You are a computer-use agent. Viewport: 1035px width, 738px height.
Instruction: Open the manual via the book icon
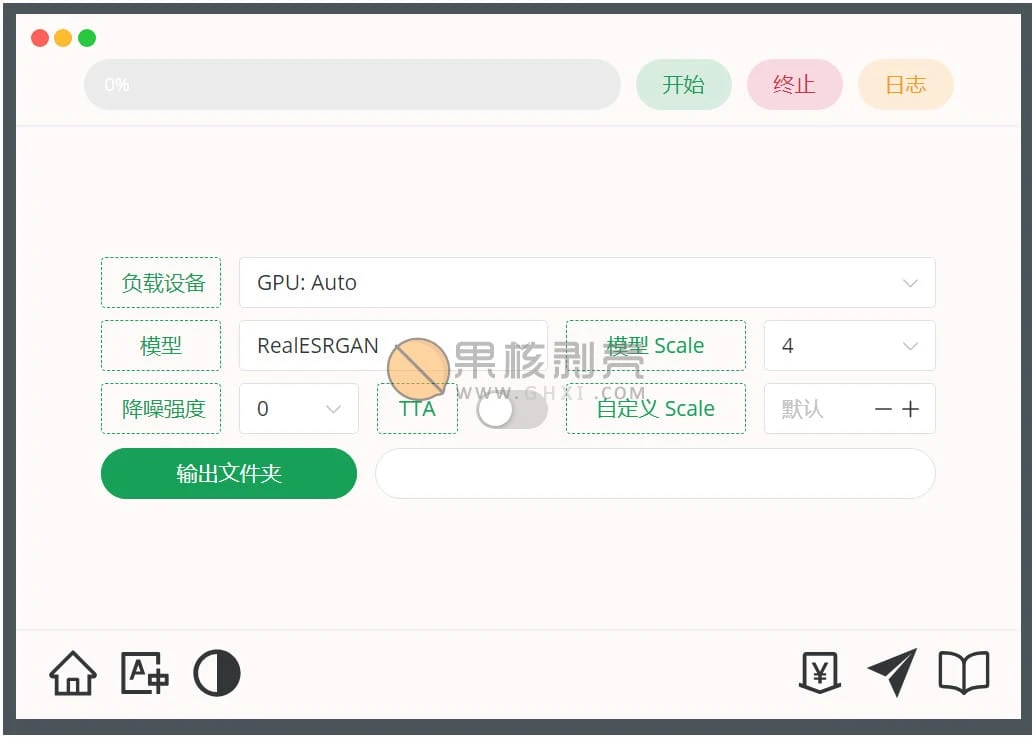coord(963,673)
